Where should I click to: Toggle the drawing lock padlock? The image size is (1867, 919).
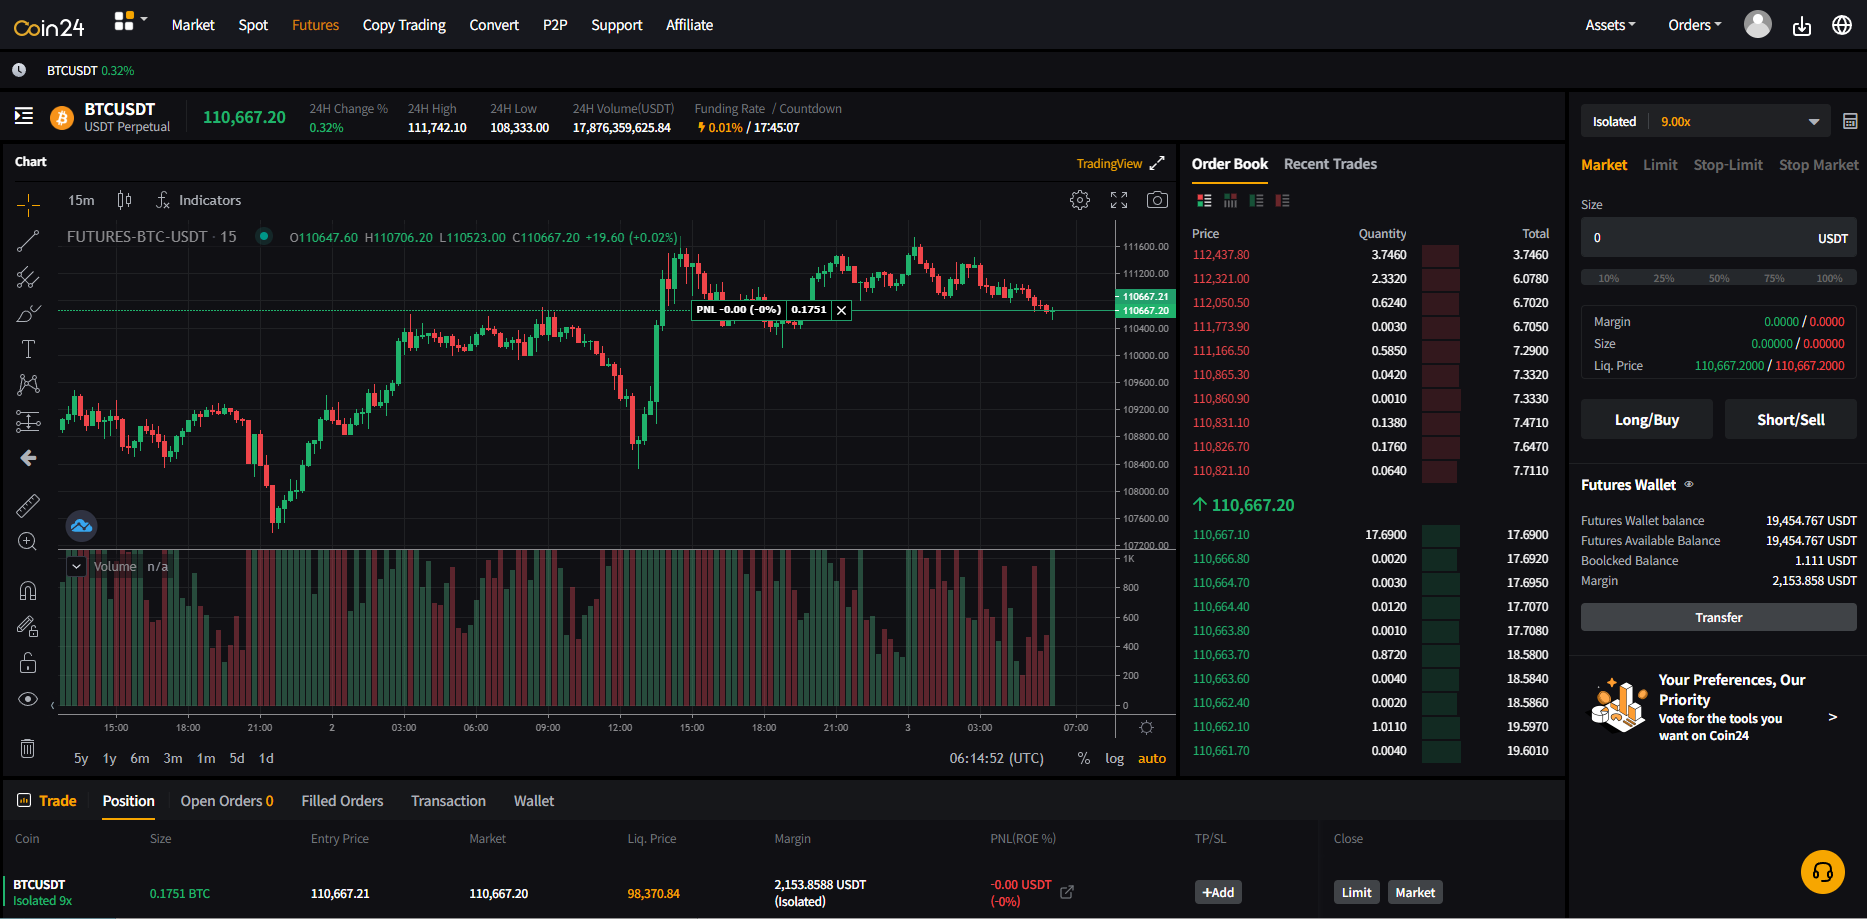[28, 662]
